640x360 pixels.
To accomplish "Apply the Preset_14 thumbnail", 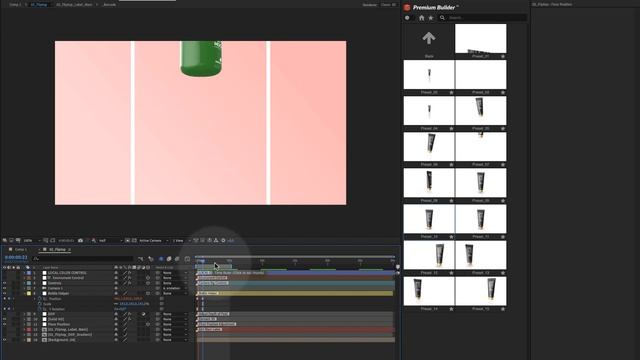I will point(429,291).
